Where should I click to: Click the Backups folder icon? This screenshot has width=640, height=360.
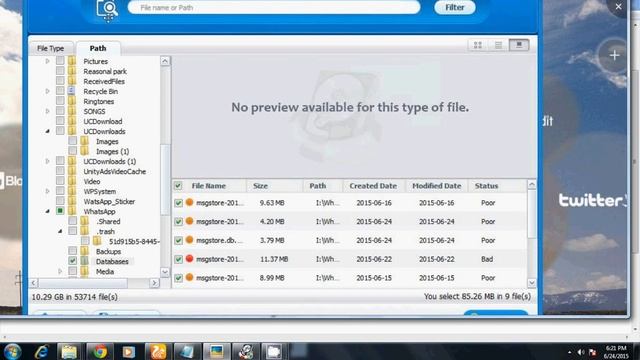84,251
